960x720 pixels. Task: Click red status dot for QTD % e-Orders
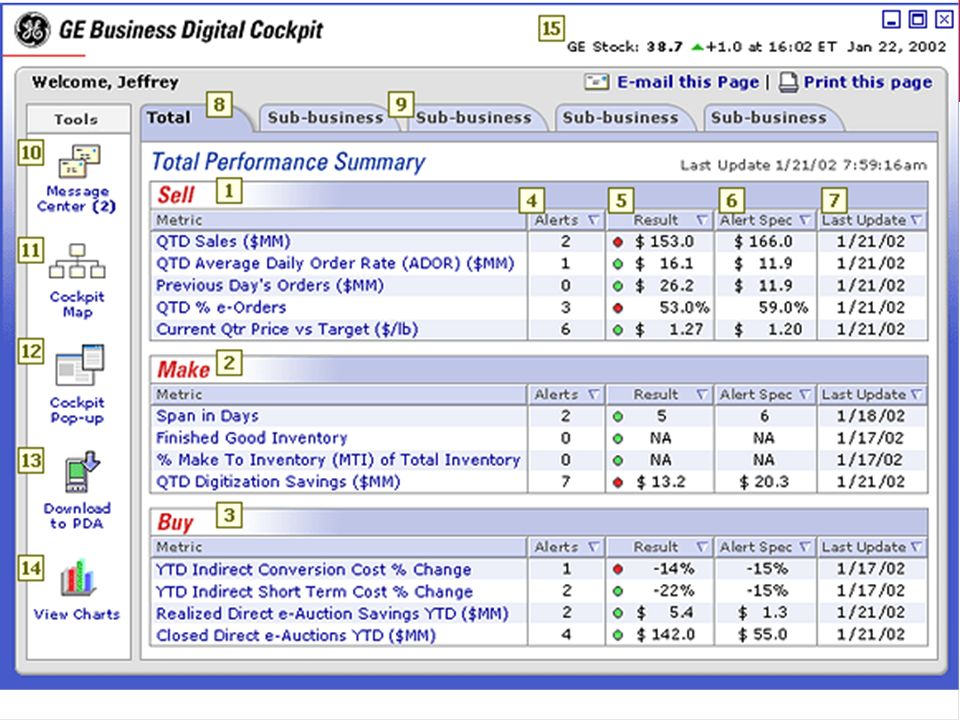click(618, 308)
